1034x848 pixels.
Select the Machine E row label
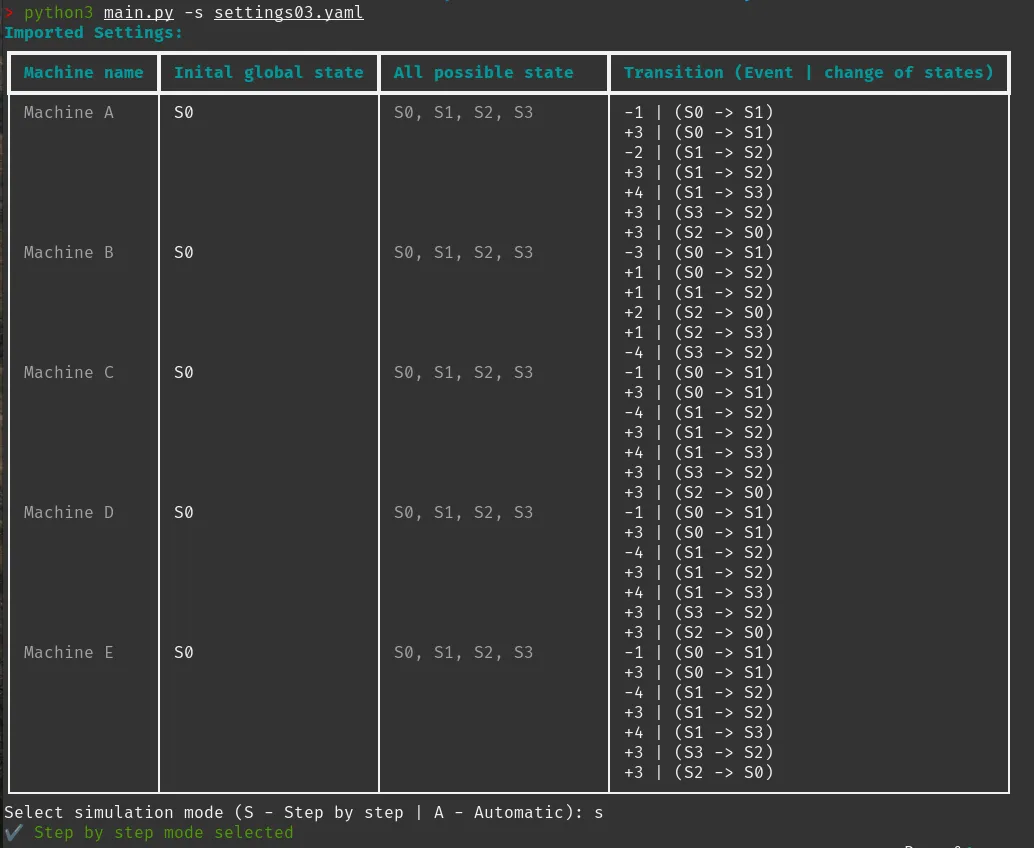[x=69, y=653]
